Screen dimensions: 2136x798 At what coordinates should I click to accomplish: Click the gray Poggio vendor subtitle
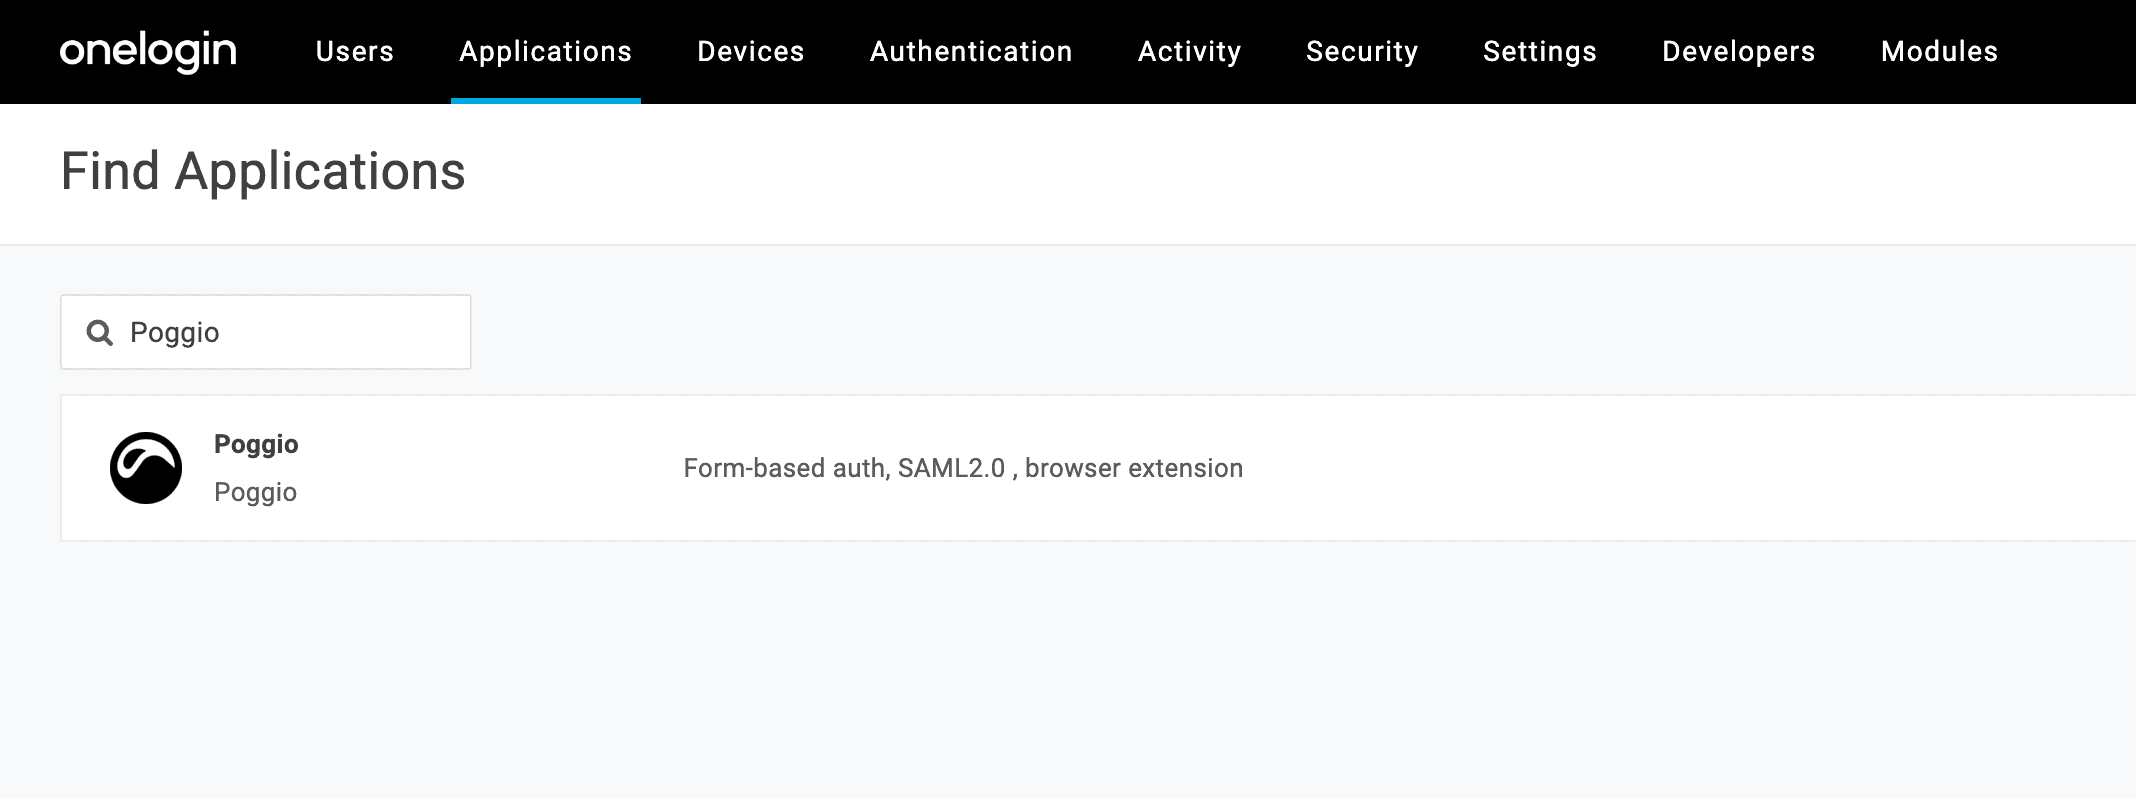[255, 492]
